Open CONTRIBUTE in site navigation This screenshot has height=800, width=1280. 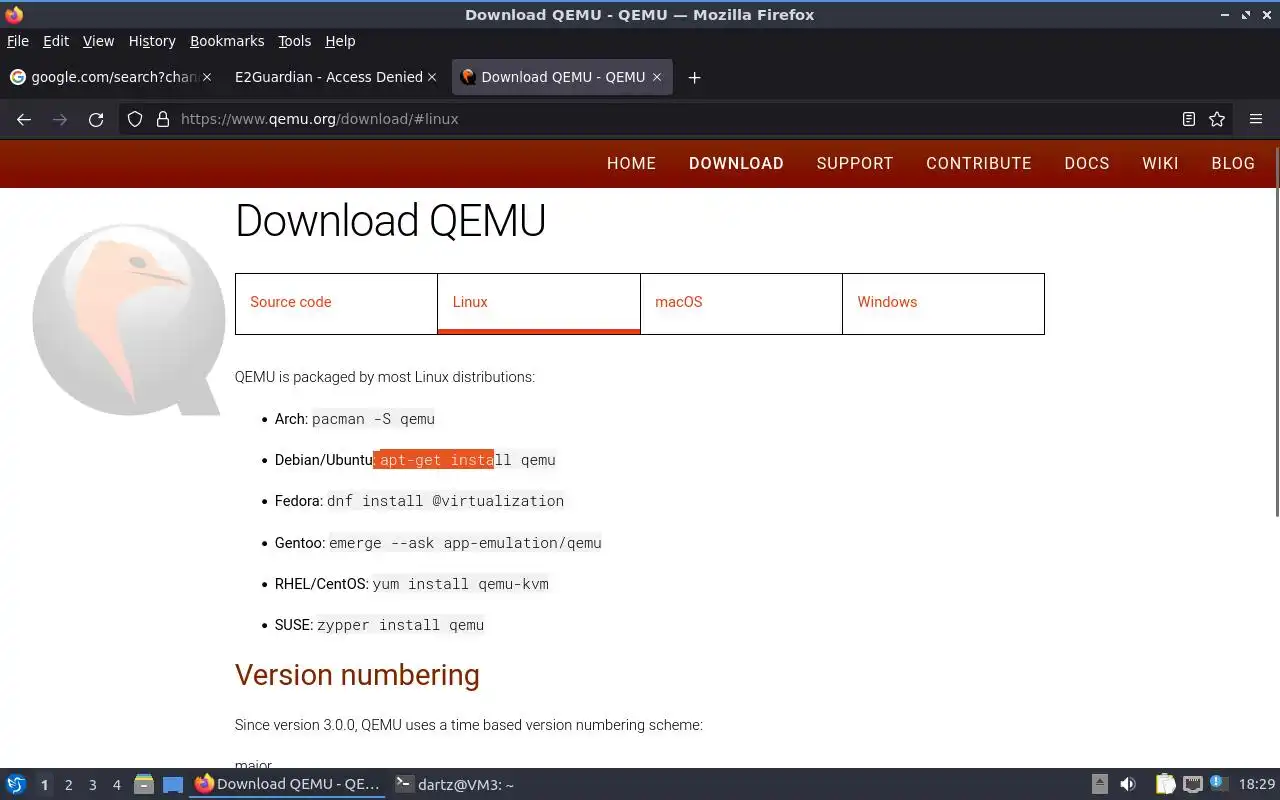[979, 164]
